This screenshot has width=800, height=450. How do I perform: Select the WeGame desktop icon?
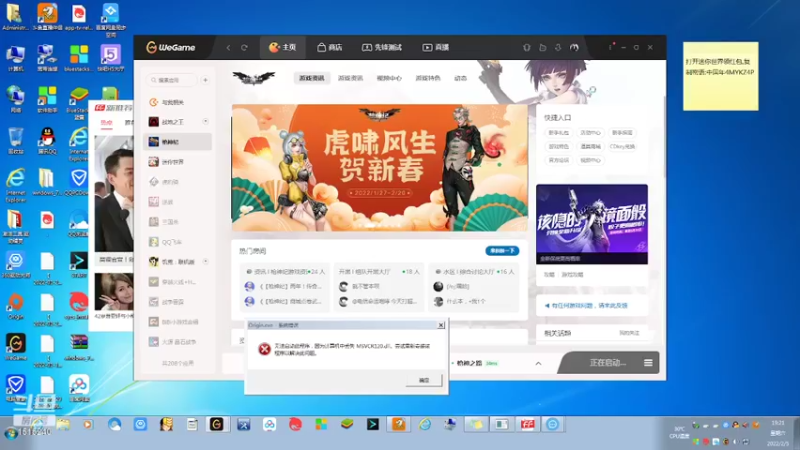pyautogui.click(x=16, y=347)
